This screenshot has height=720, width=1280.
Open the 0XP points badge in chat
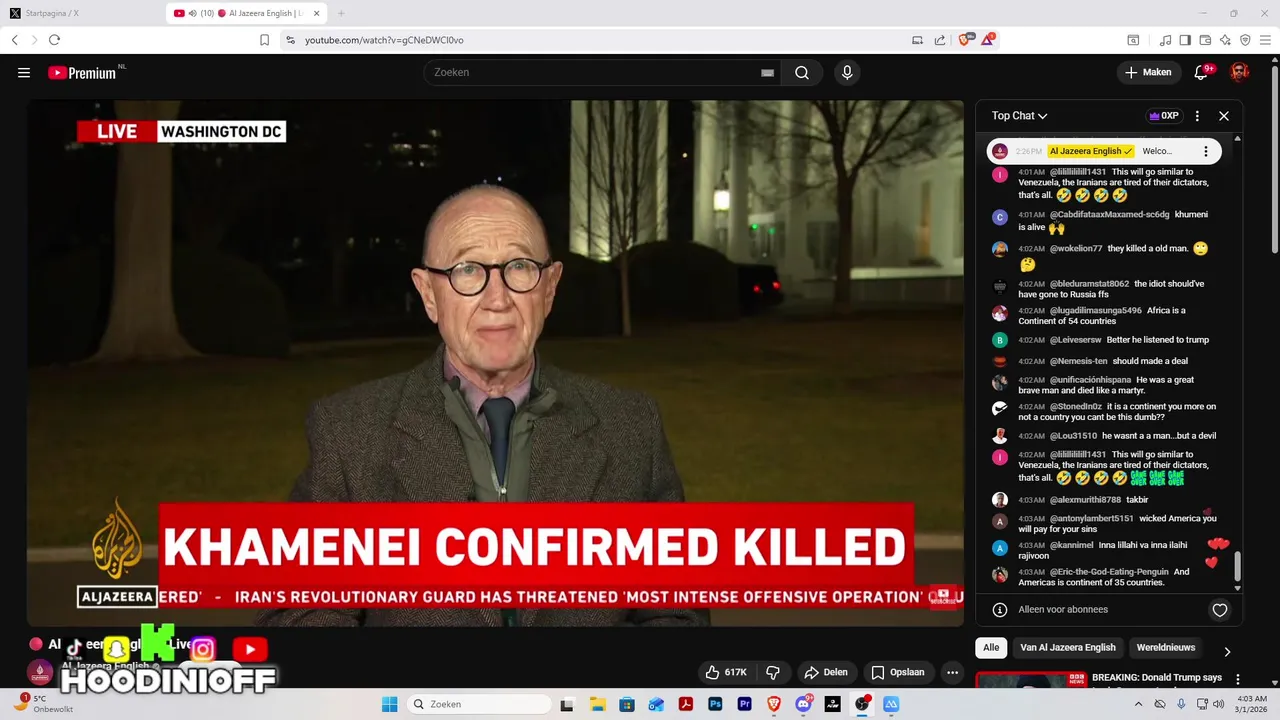pyautogui.click(x=1163, y=116)
